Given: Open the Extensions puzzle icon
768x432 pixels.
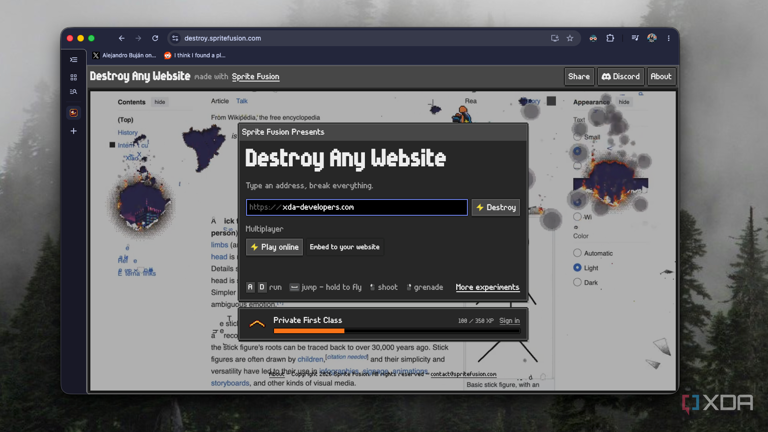Looking at the screenshot, I should click(x=610, y=38).
